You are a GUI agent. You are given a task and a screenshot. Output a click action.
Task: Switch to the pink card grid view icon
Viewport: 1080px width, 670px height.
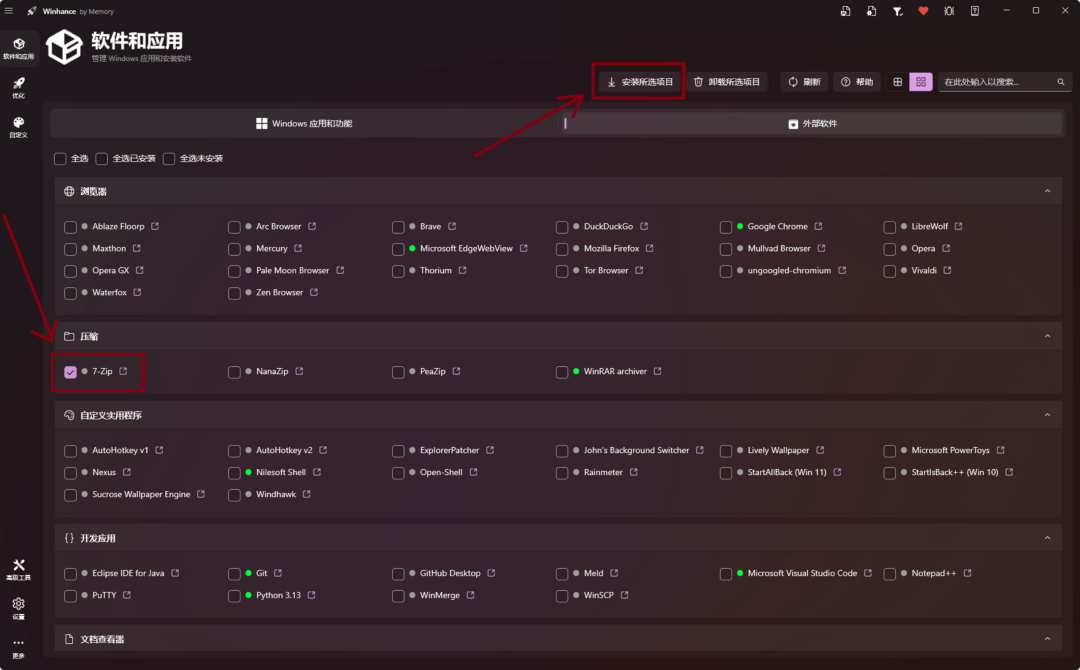[x=921, y=82]
